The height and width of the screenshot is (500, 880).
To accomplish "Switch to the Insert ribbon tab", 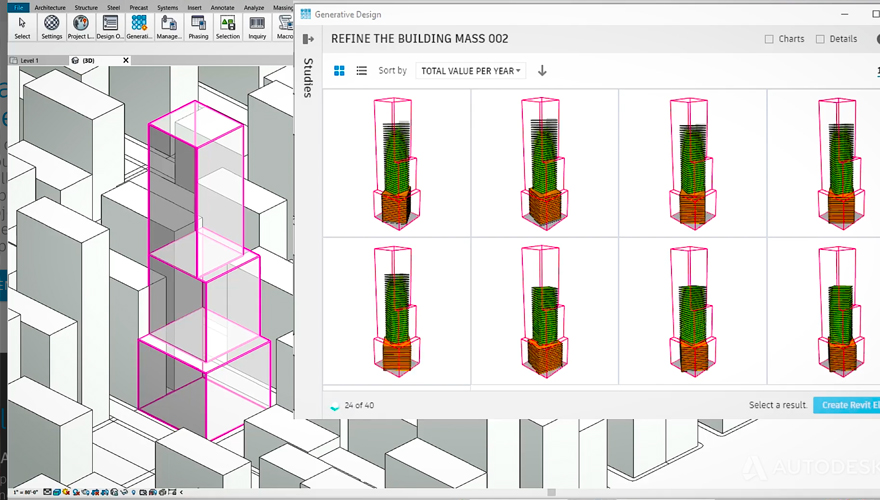I will pyautogui.click(x=194, y=7).
